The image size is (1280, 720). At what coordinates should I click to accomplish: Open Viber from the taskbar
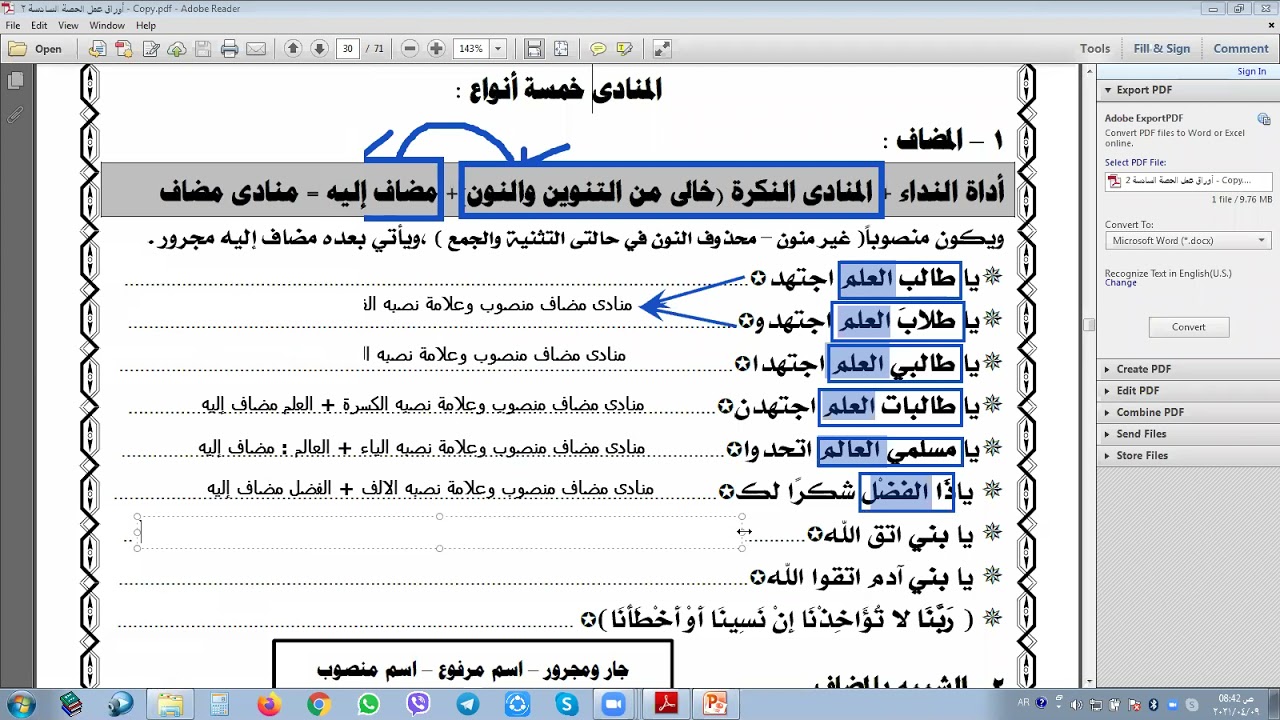point(418,704)
